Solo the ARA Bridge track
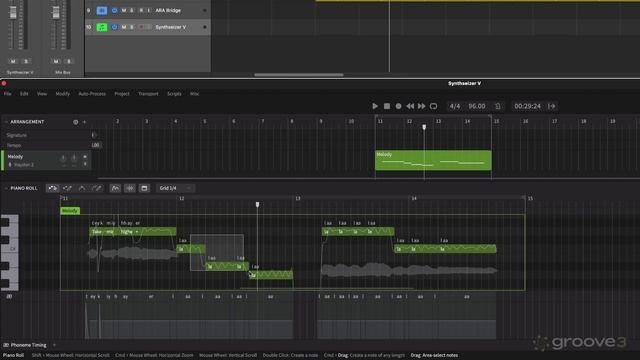This screenshot has height=360, width=640. (131, 10)
